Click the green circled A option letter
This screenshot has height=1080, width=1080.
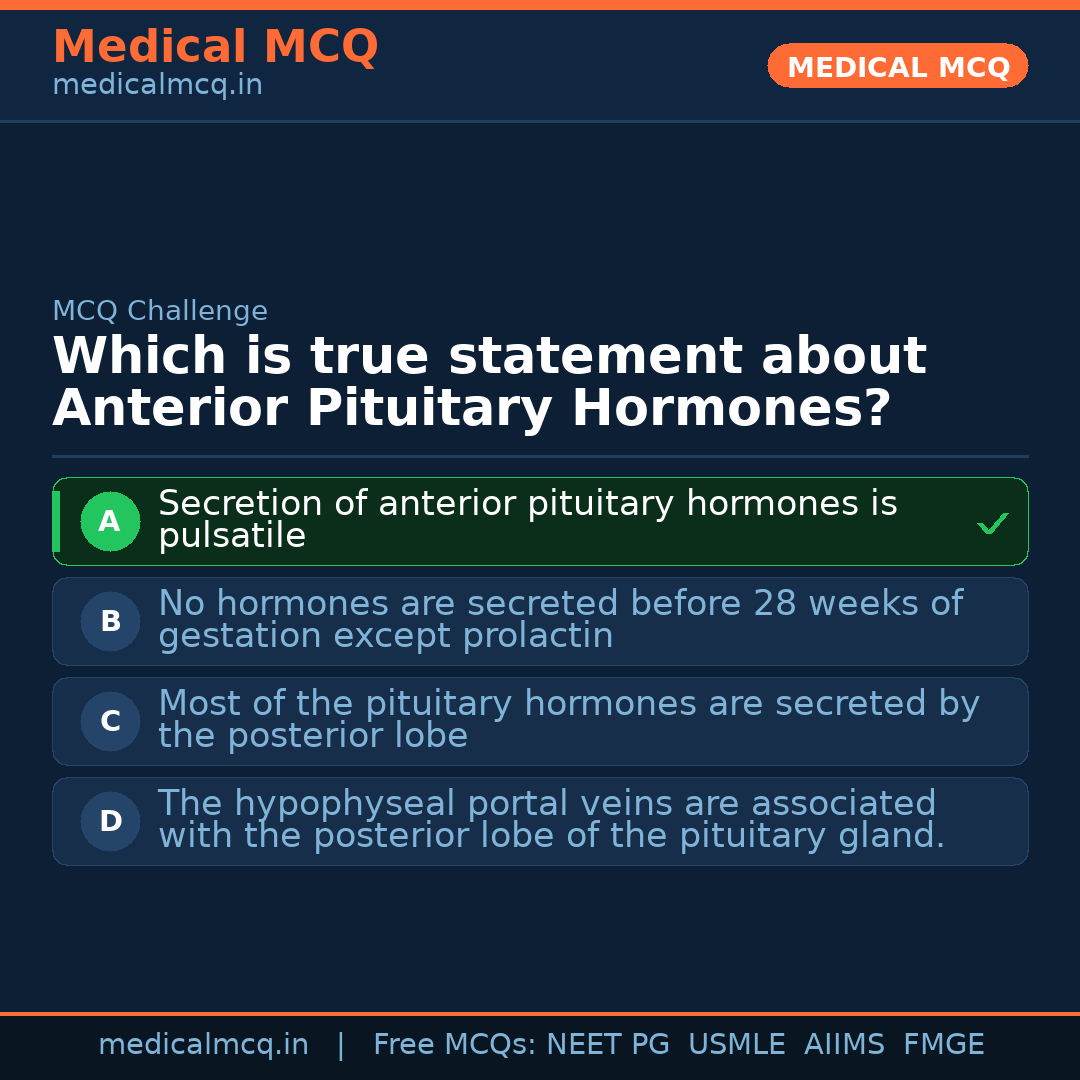[x=110, y=521]
